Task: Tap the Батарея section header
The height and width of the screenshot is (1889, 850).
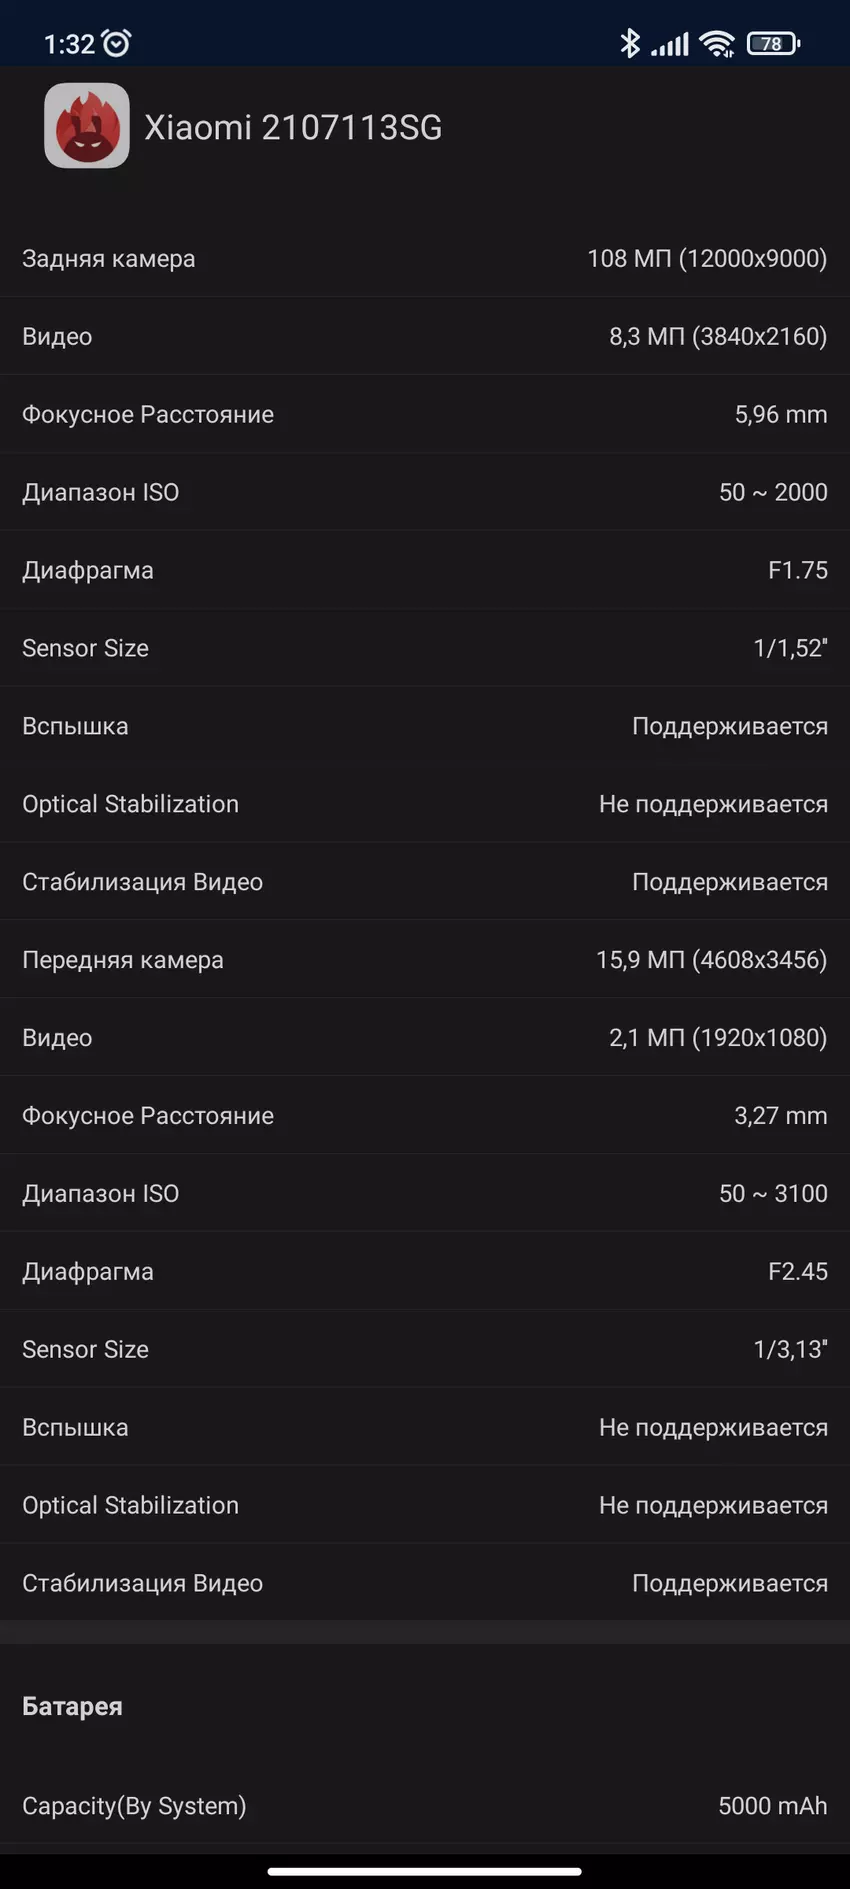Action: click(72, 1706)
